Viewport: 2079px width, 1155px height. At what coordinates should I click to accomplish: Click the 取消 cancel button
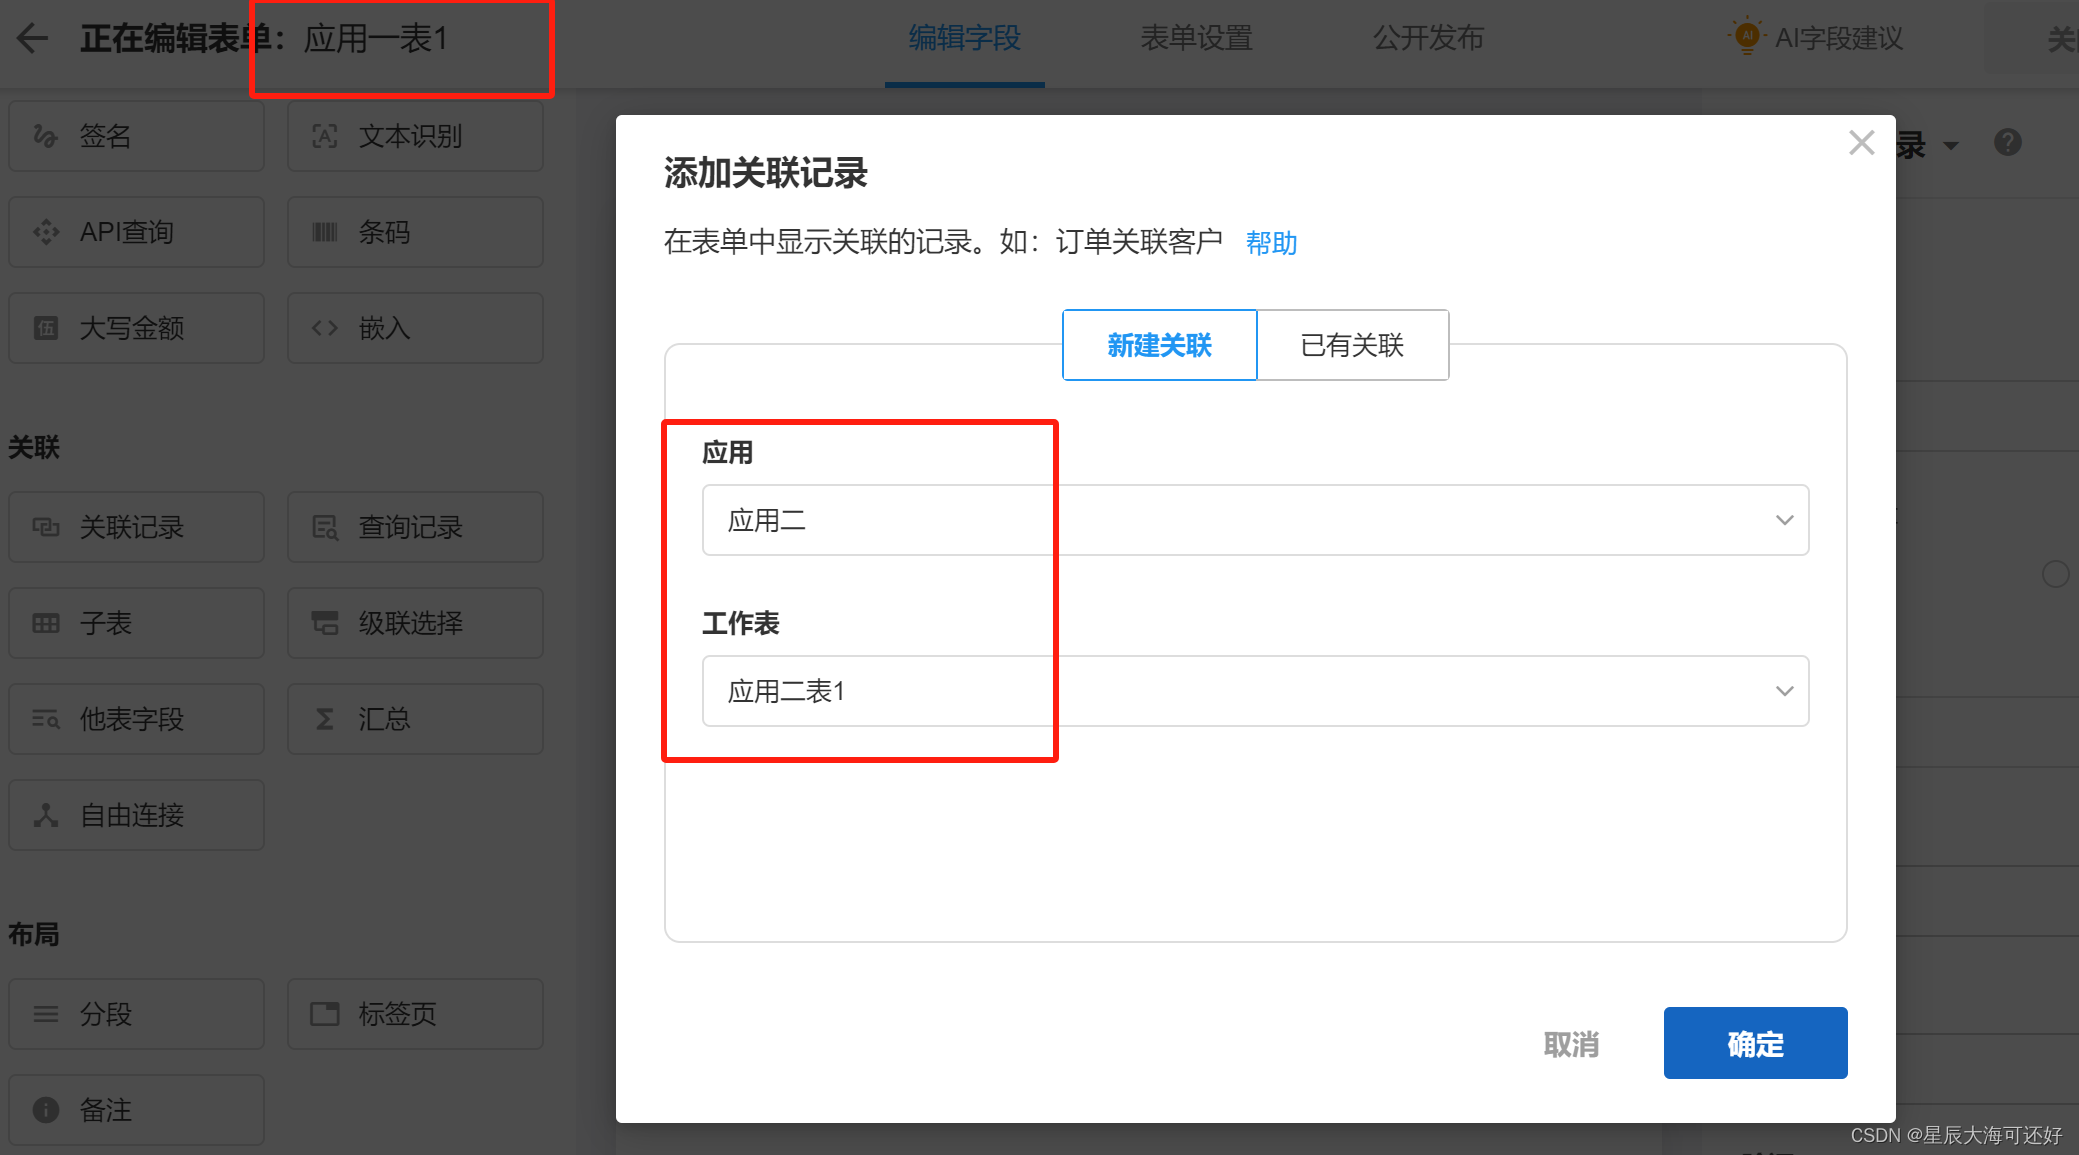(1571, 1044)
